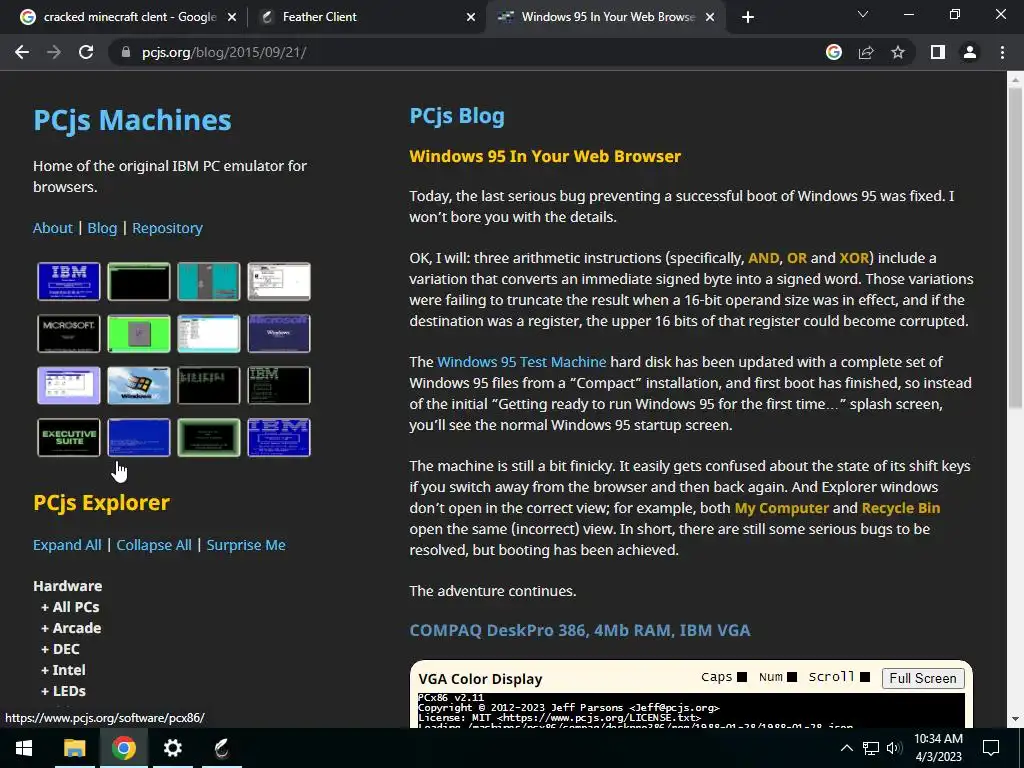This screenshot has width=1024, height=768.
Task: Open the About link
Action: click(x=53, y=228)
